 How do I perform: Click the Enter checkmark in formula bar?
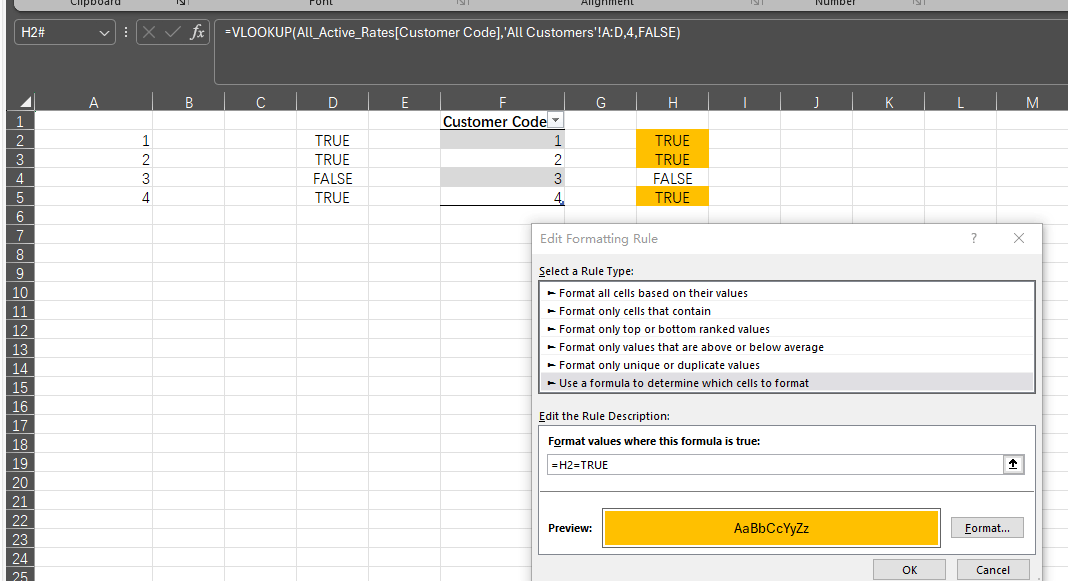pos(173,32)
